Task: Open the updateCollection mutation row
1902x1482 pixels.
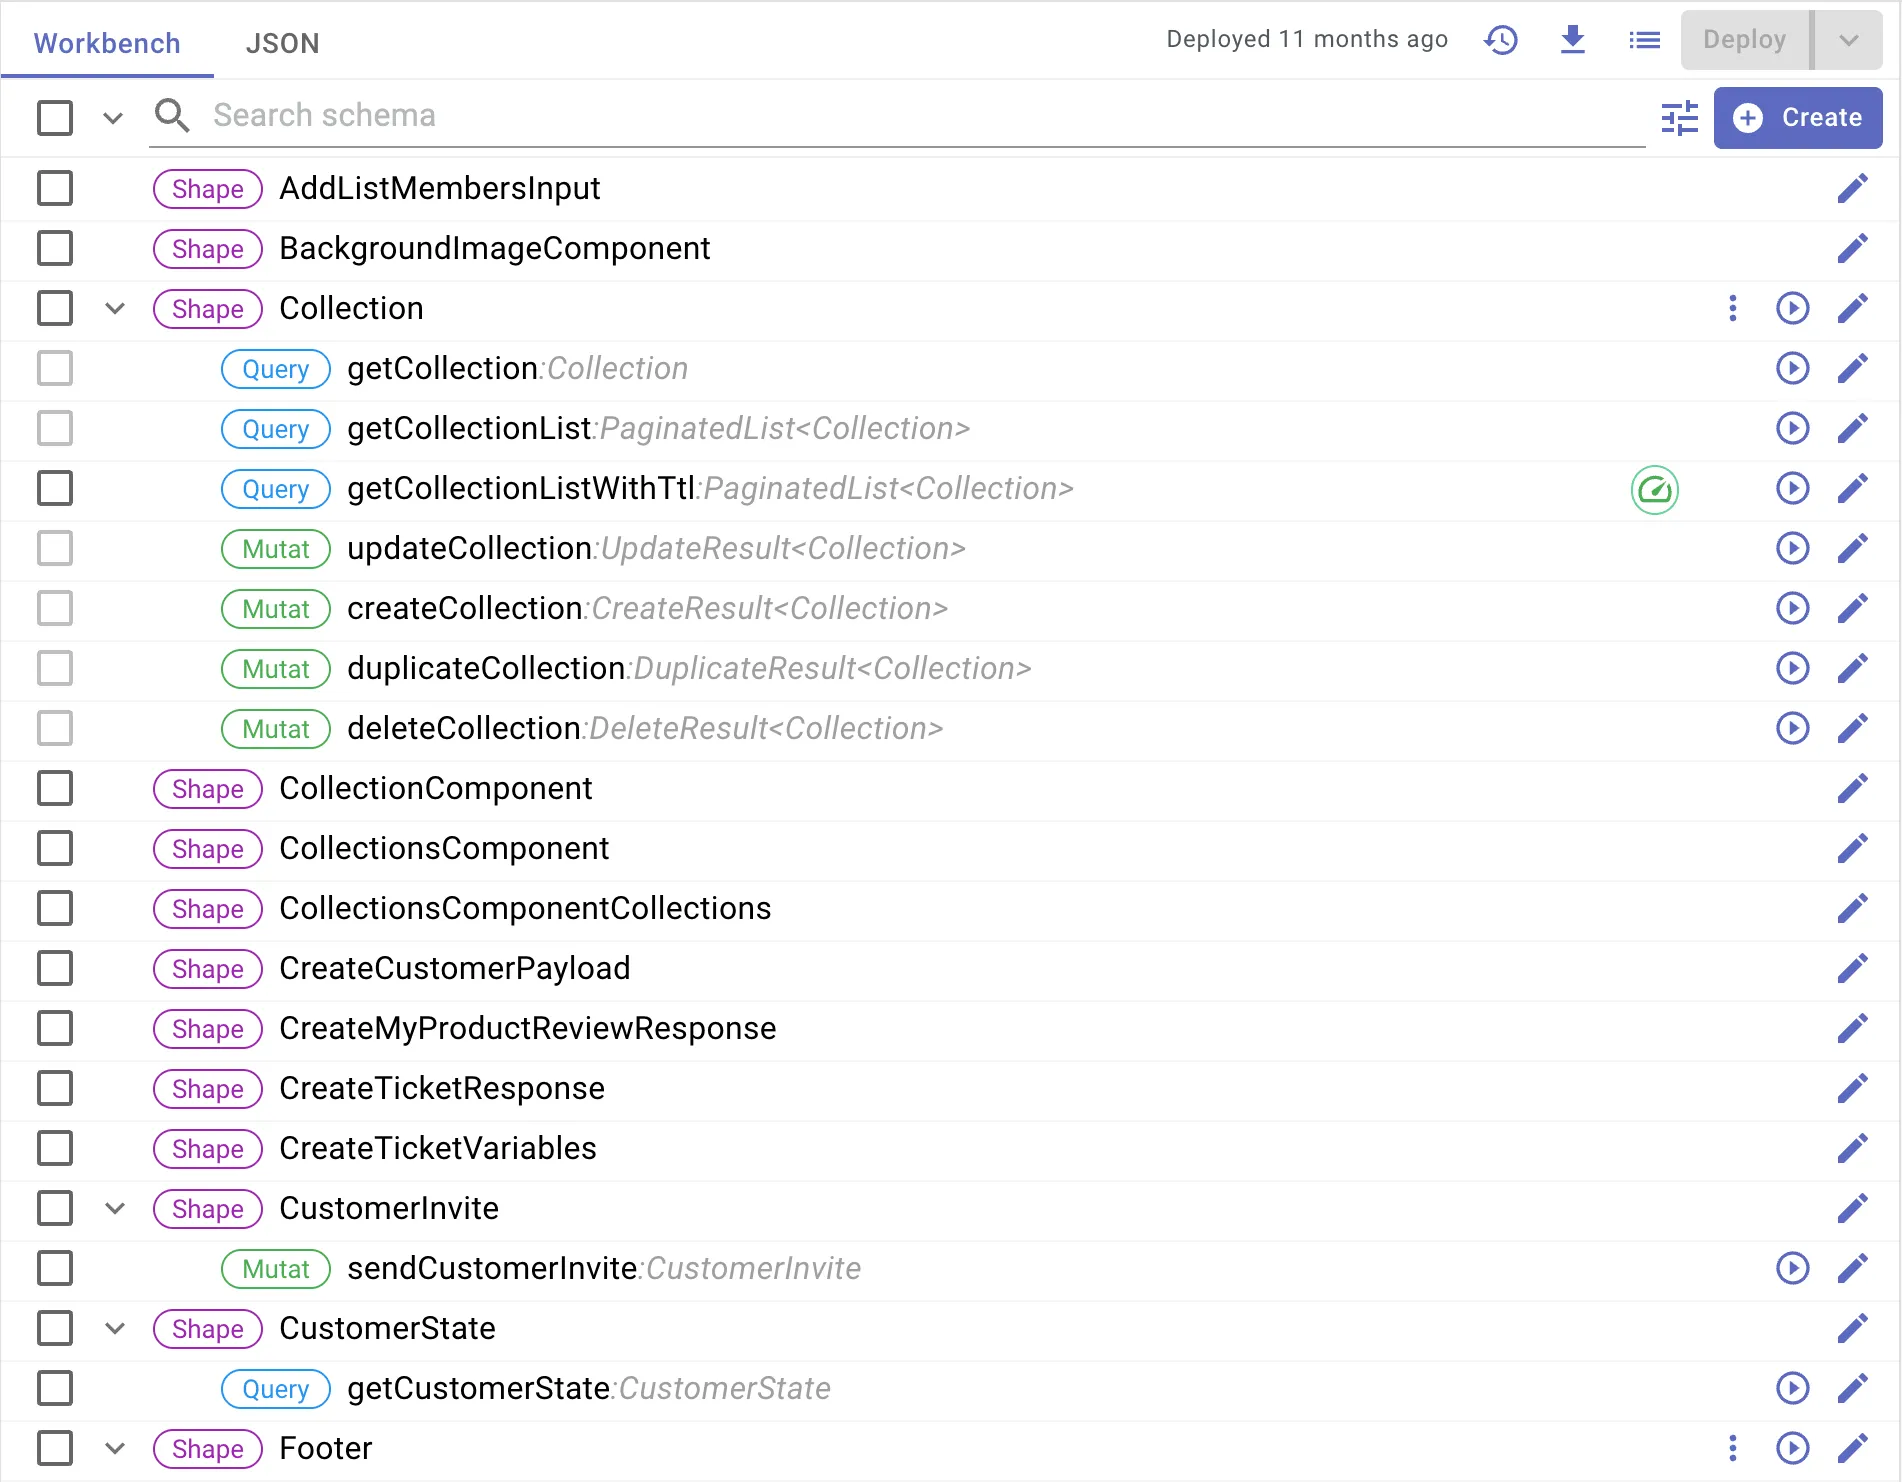Action: click(x=656, y=548)
